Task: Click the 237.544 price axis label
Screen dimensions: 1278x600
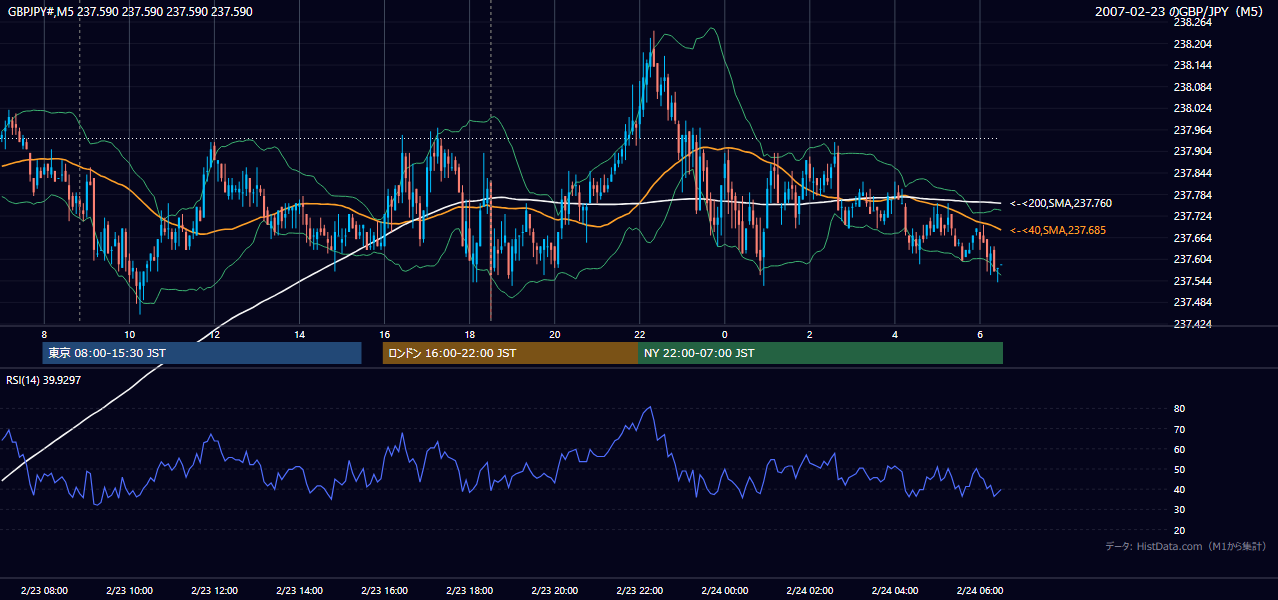Action: (x=1194, y=281)
